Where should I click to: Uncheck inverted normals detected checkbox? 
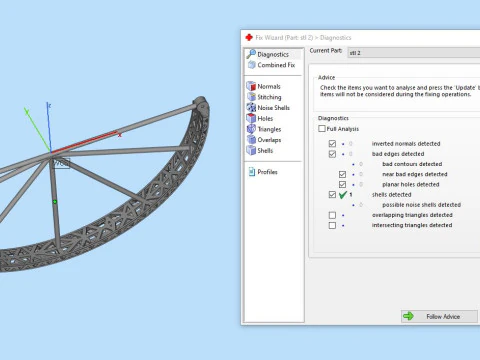[x=332, y=144]
